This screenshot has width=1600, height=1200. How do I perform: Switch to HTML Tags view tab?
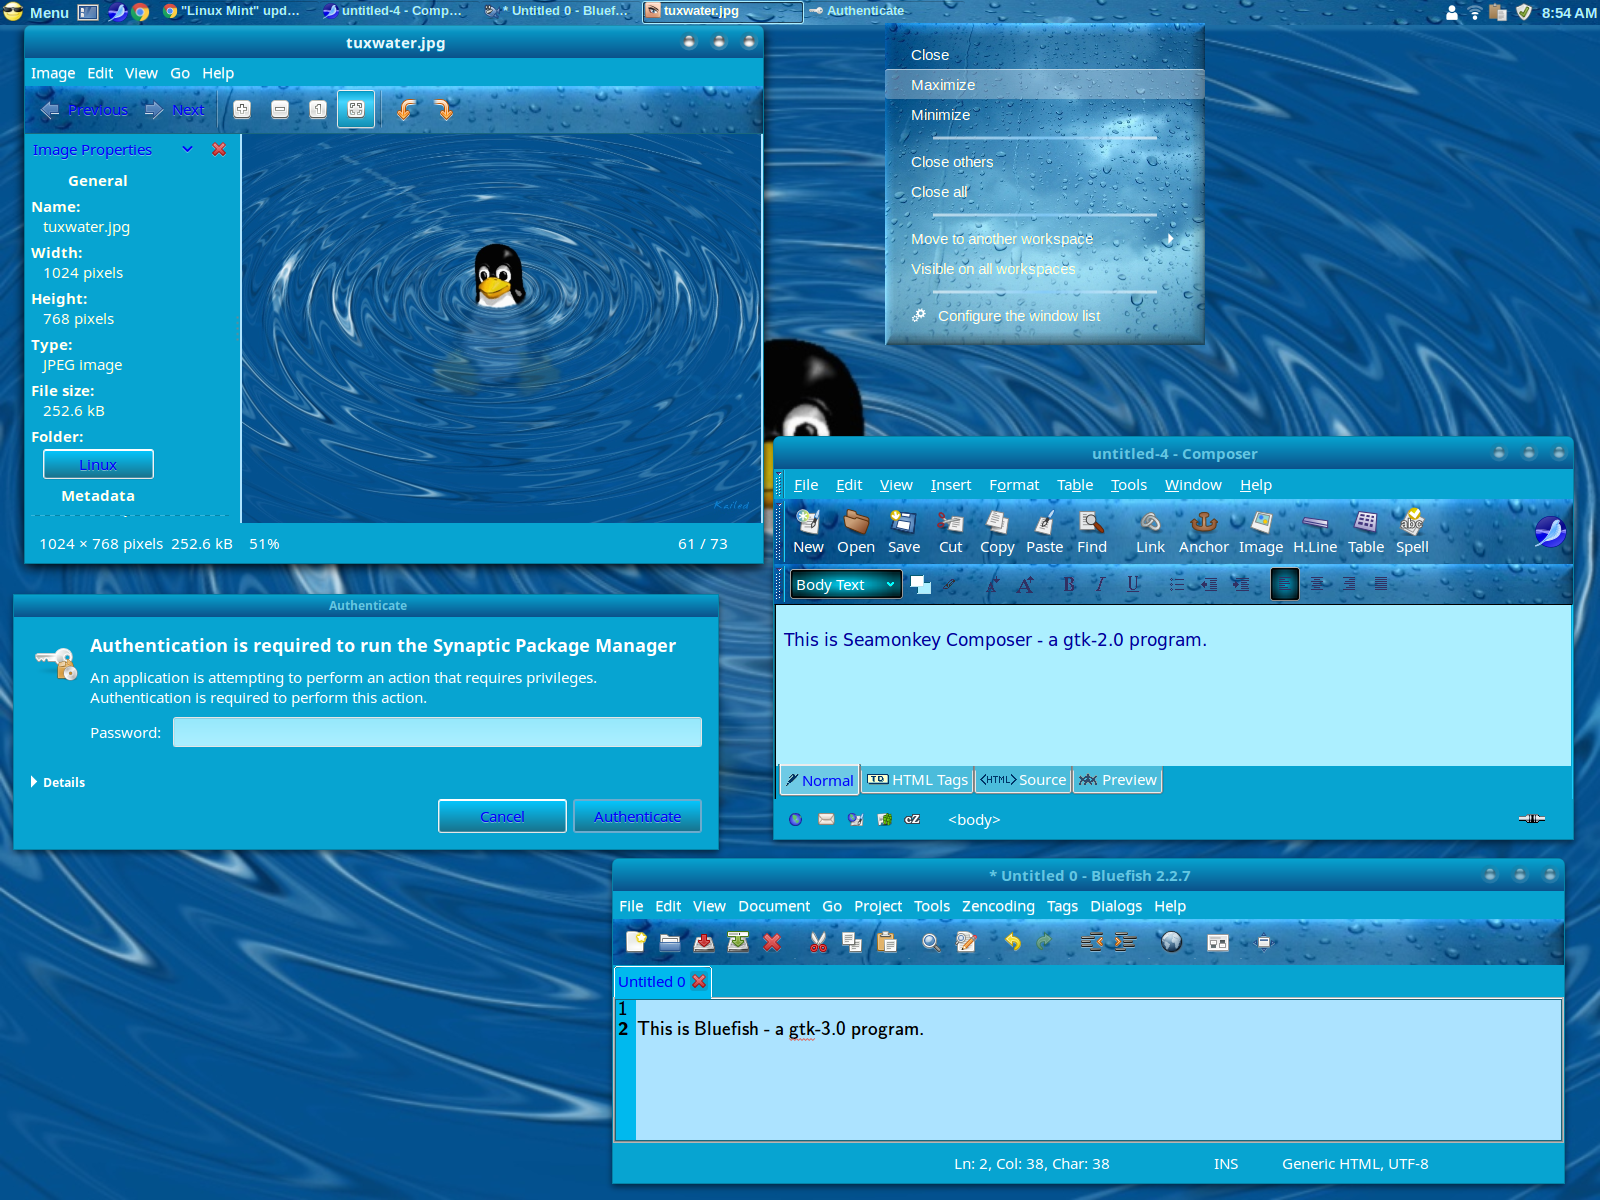pos(917,780)
